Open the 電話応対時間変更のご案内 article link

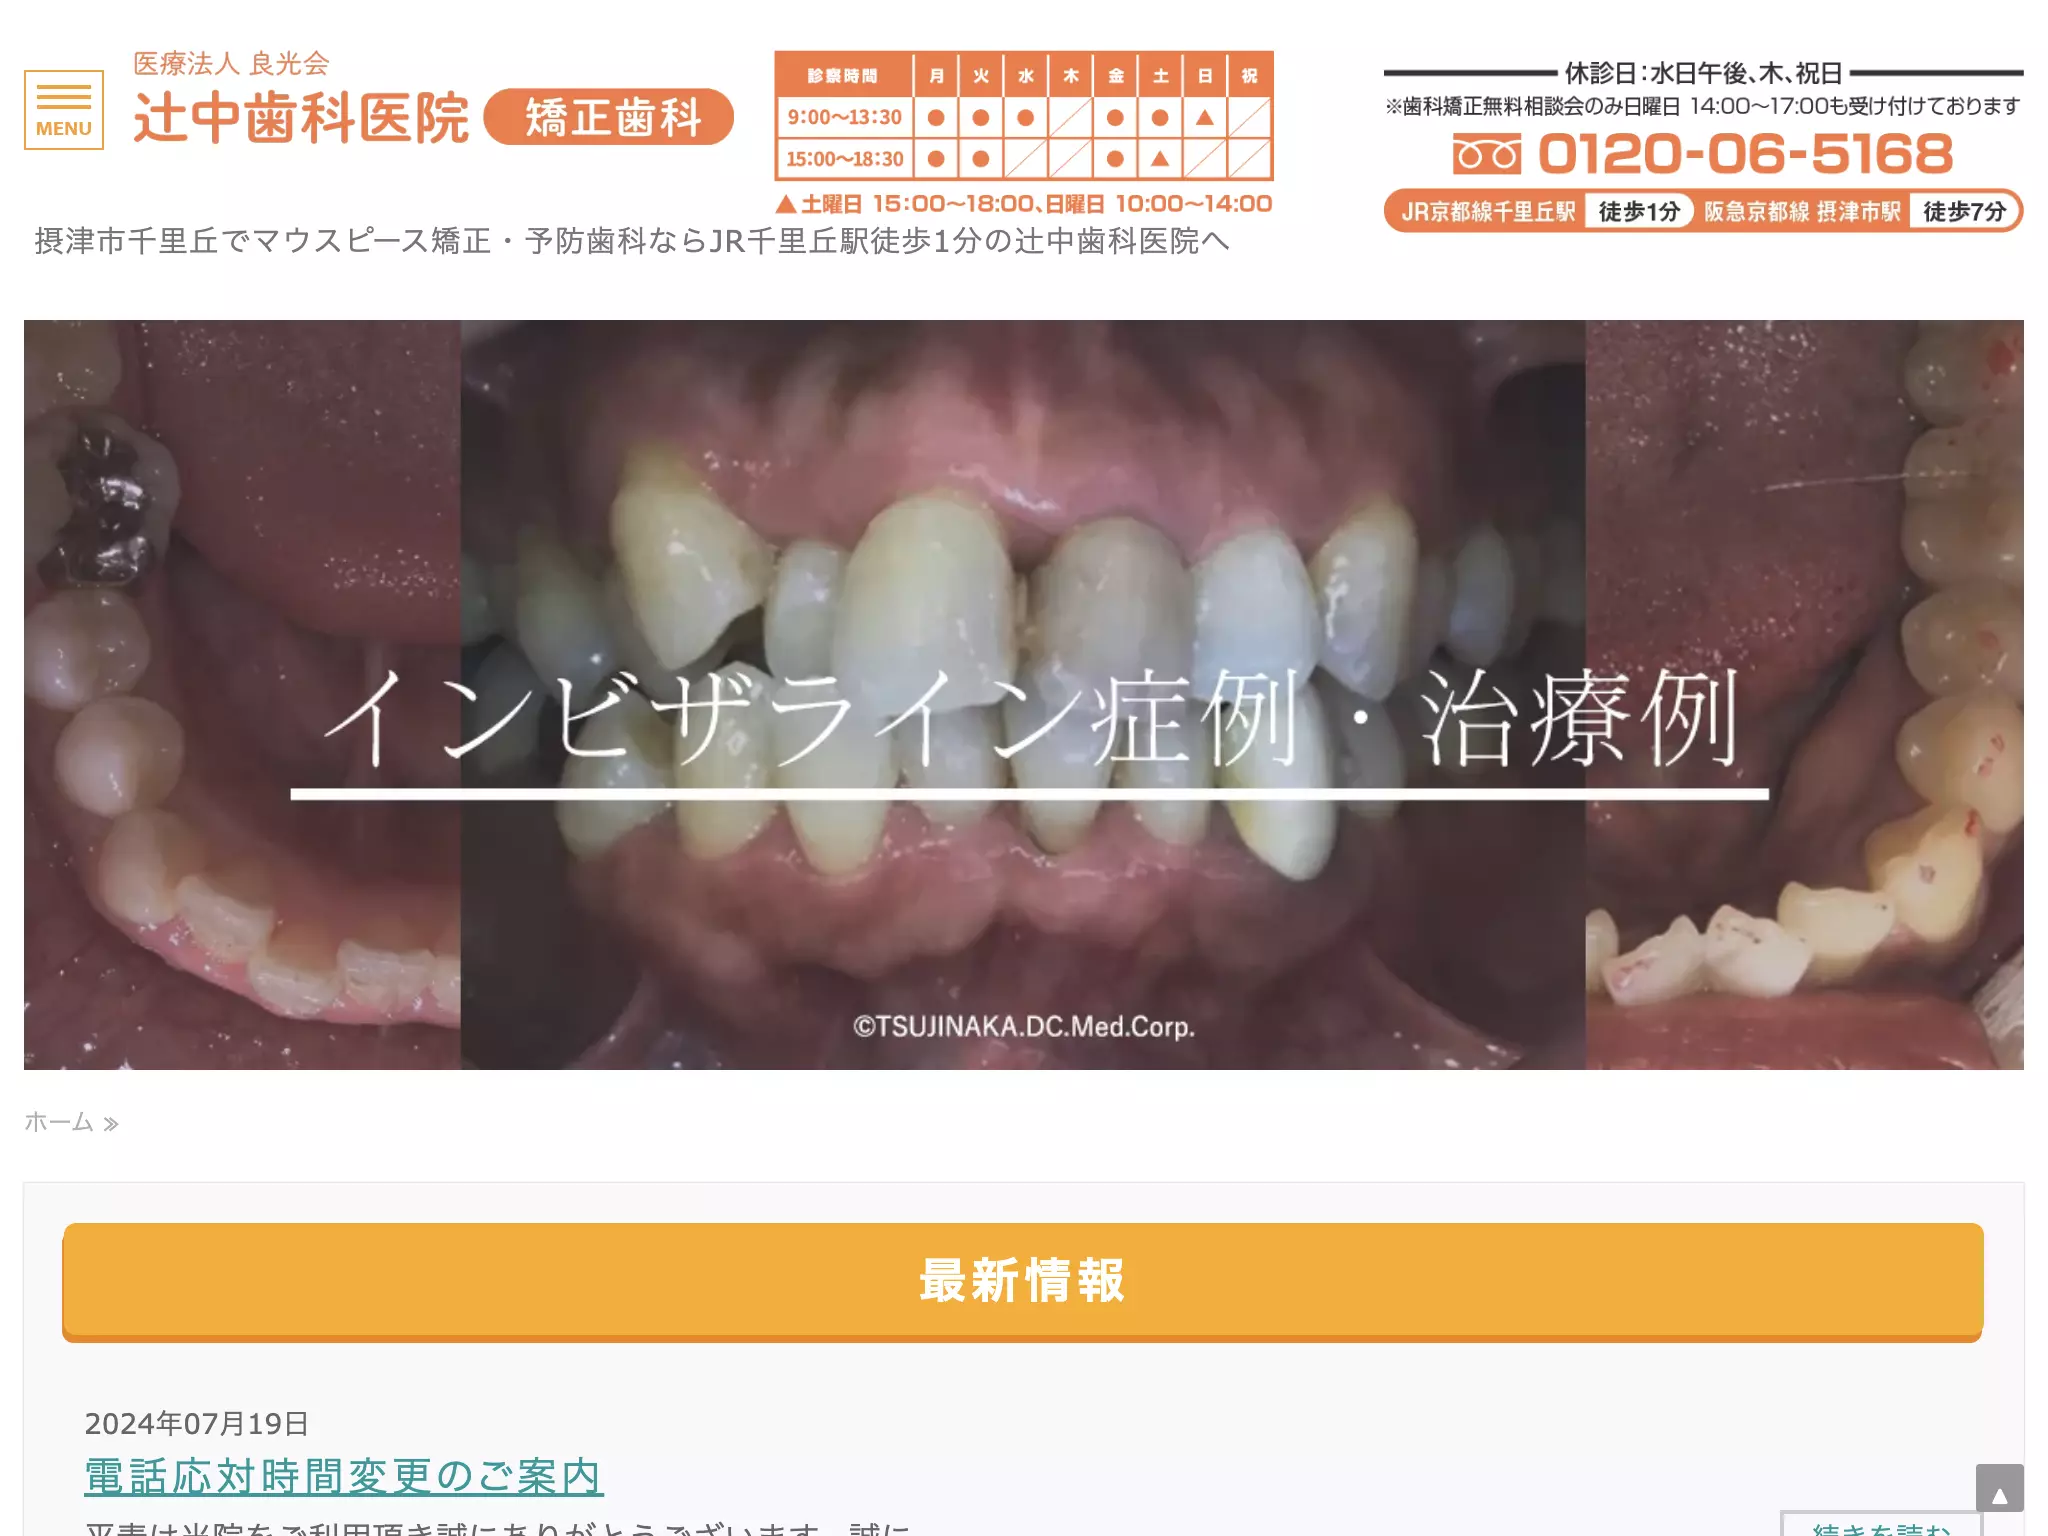[x=344, y=1477]
